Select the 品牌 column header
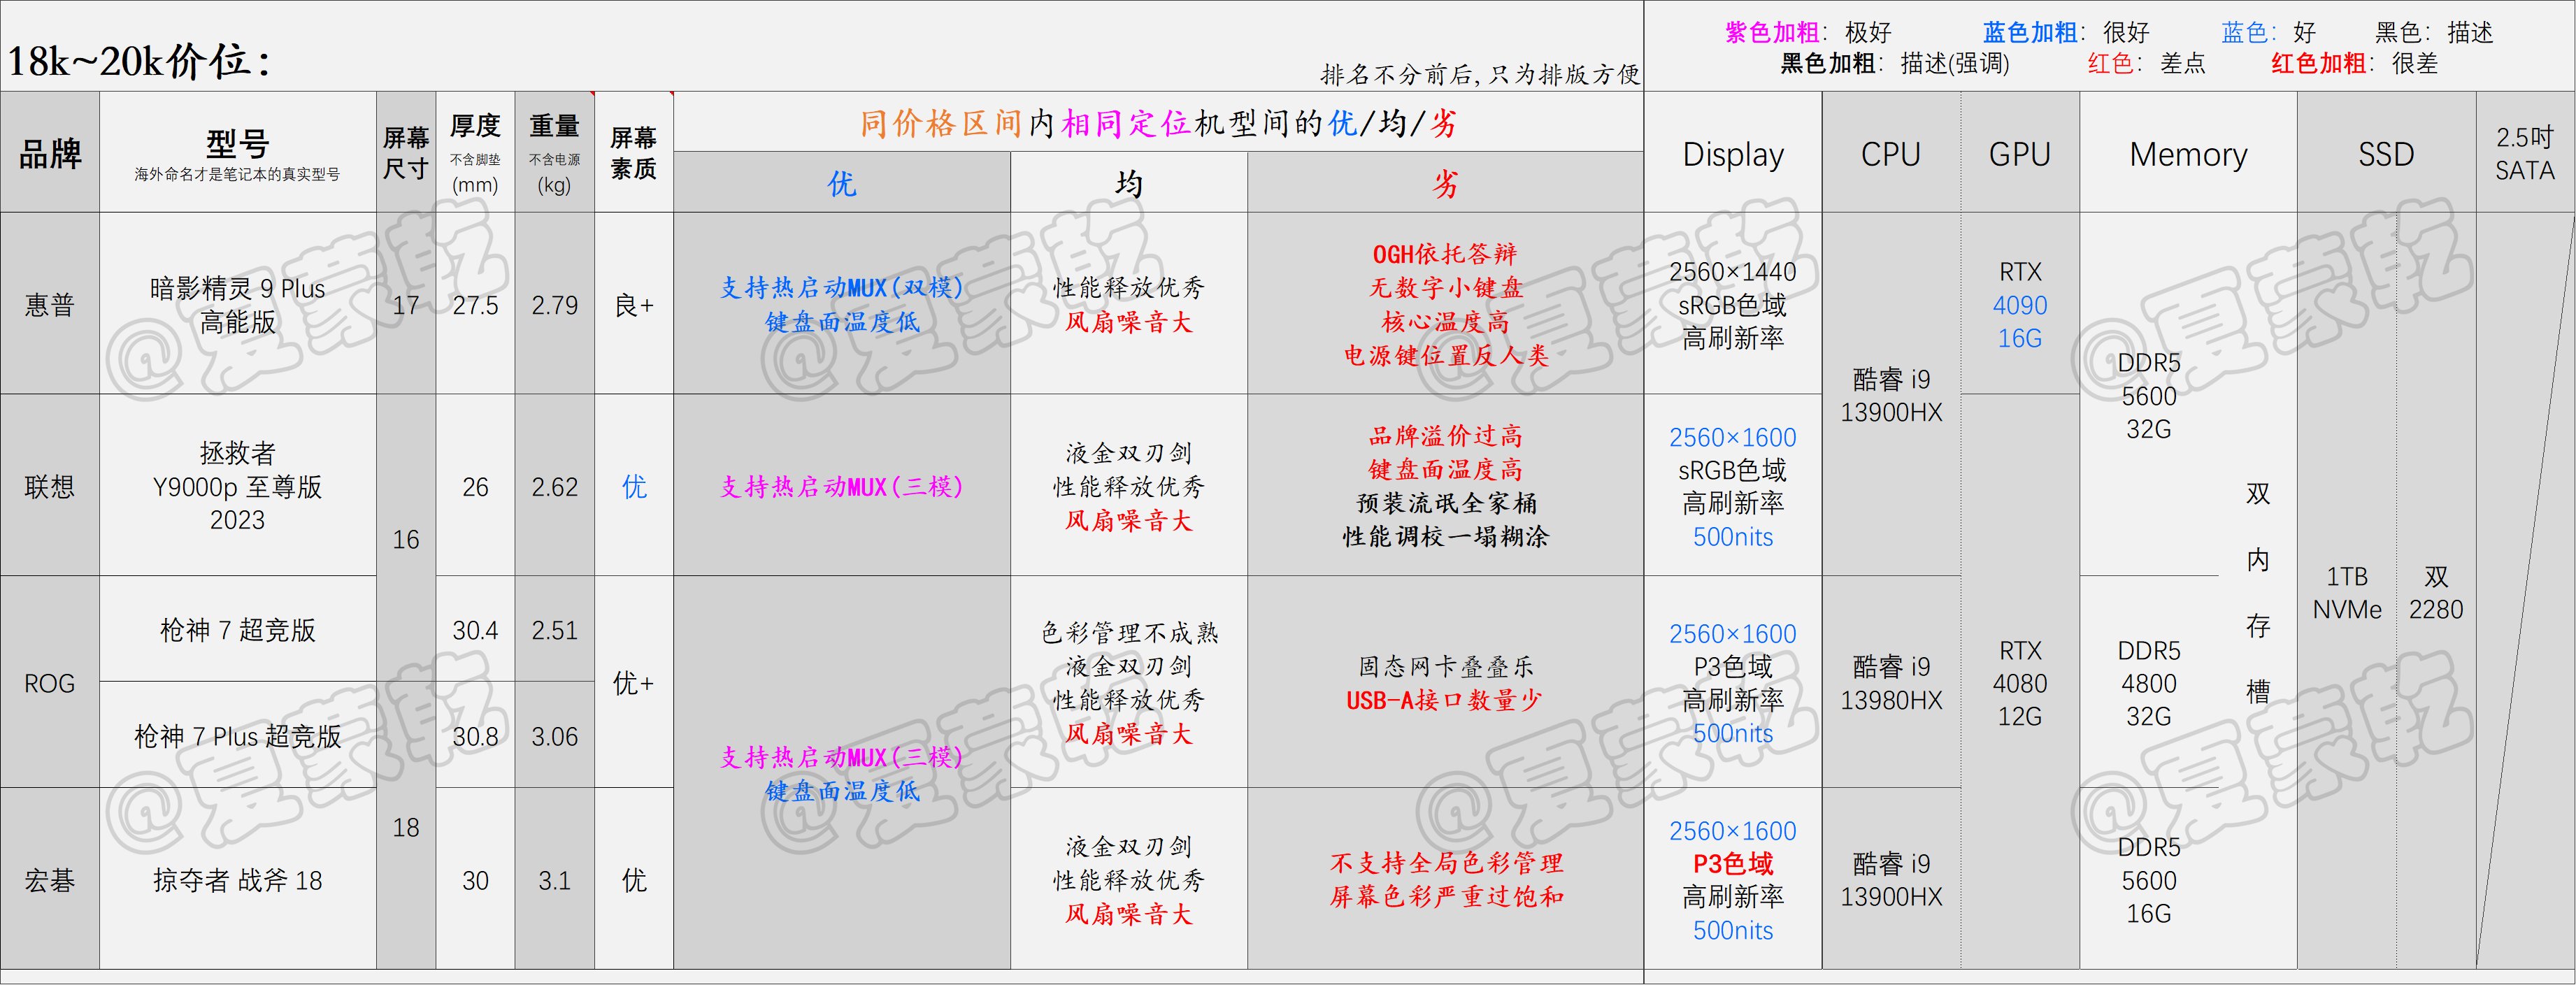This screenshot has height=985, width=2576. [50, 153]
